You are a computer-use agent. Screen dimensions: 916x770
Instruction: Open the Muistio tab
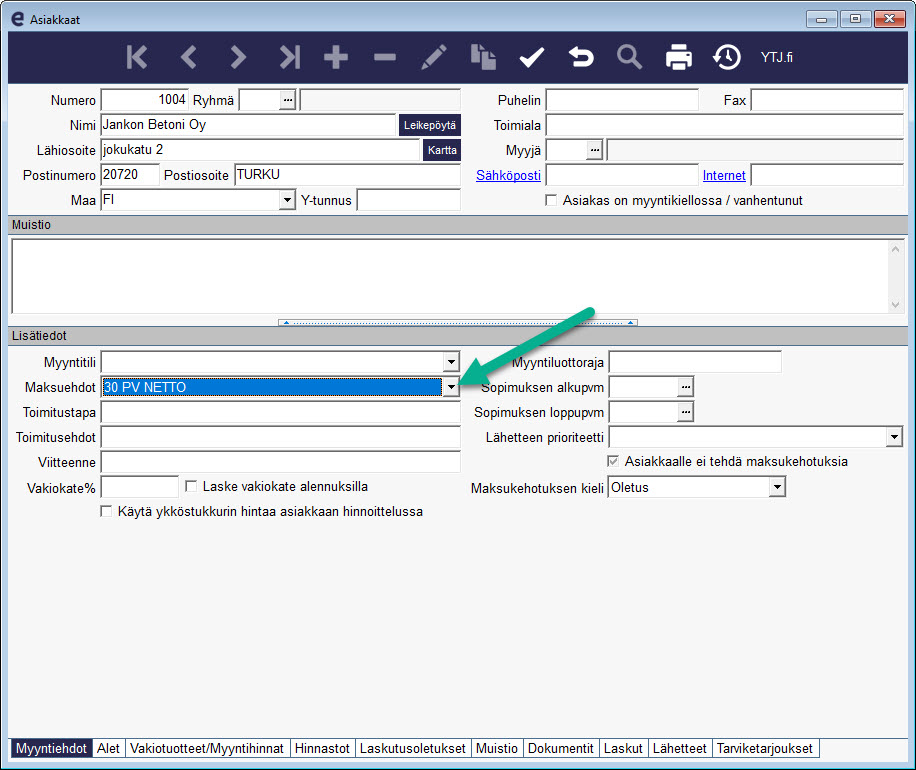[497, 748]
